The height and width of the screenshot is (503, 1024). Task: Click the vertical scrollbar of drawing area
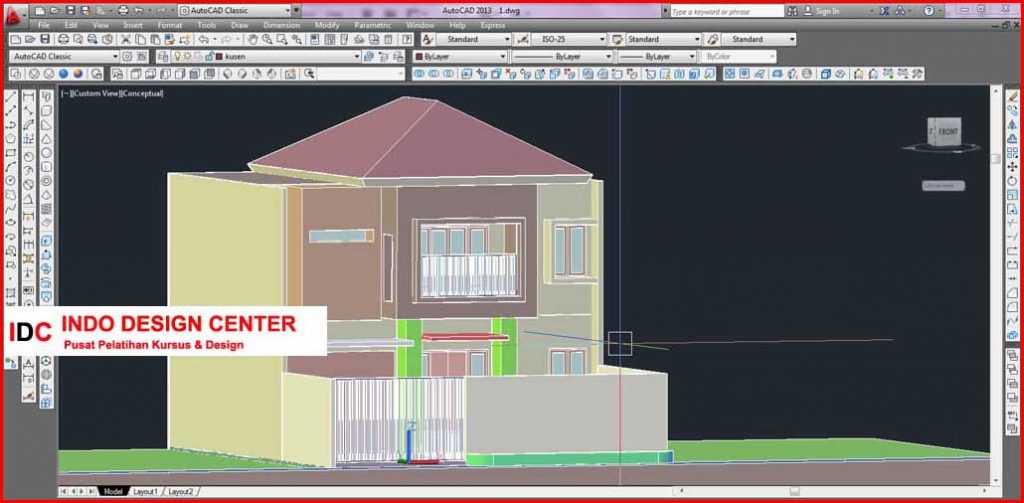click(996, 284)
